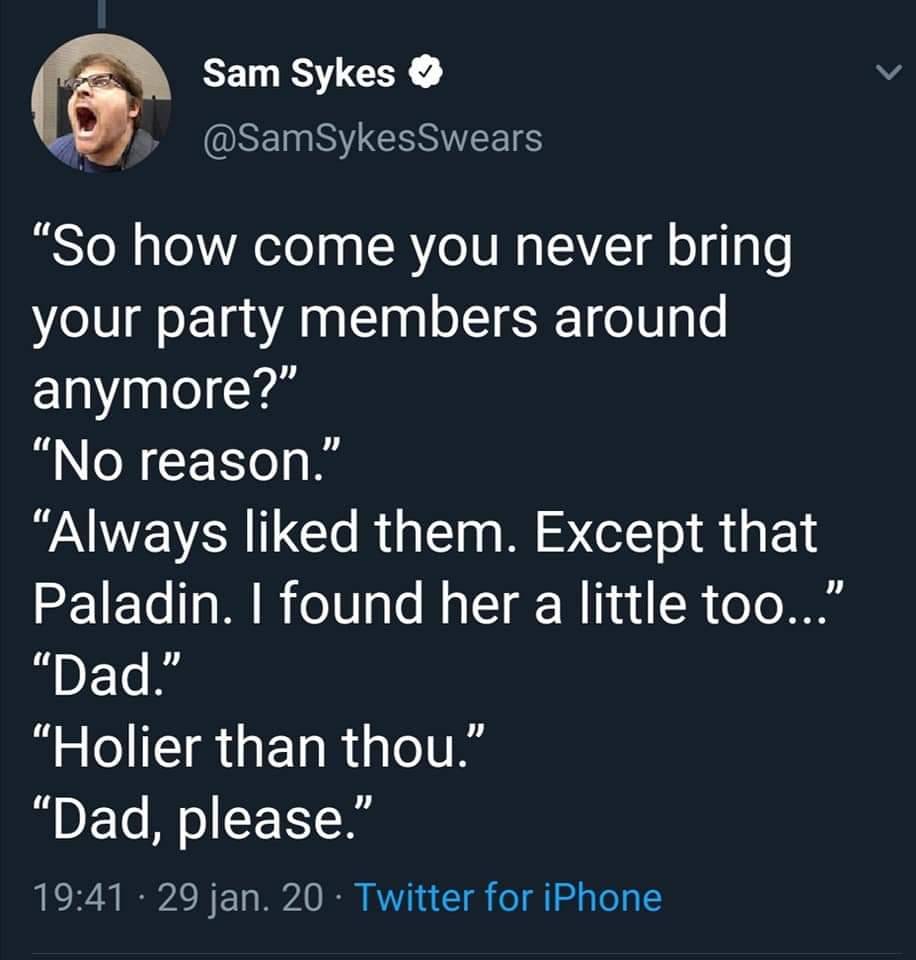Click the verified badge next to Sam Sykes
916x960 pixels.
pos(426,73)
